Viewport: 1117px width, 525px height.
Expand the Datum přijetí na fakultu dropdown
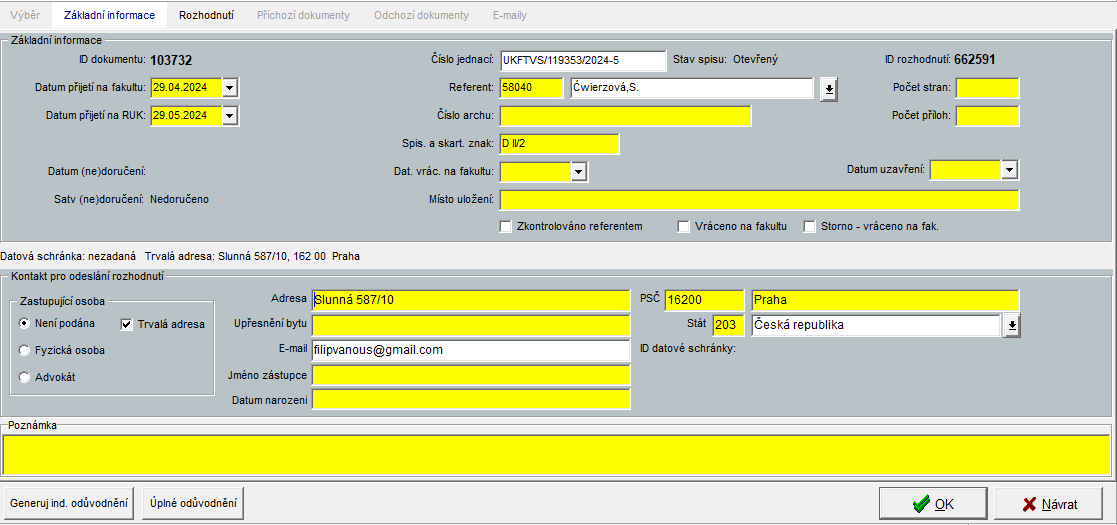tap(230, 88)
